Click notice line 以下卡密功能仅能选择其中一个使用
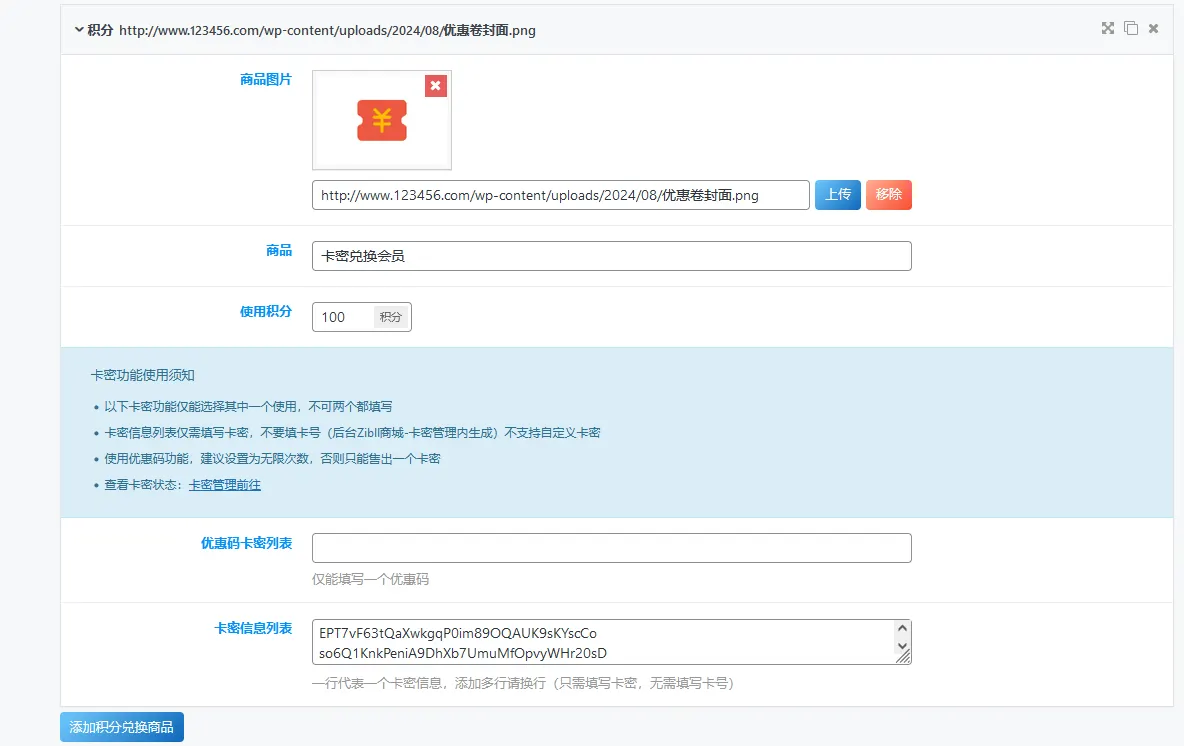Viewport: 1184px width, 746px height. point(248,406)
